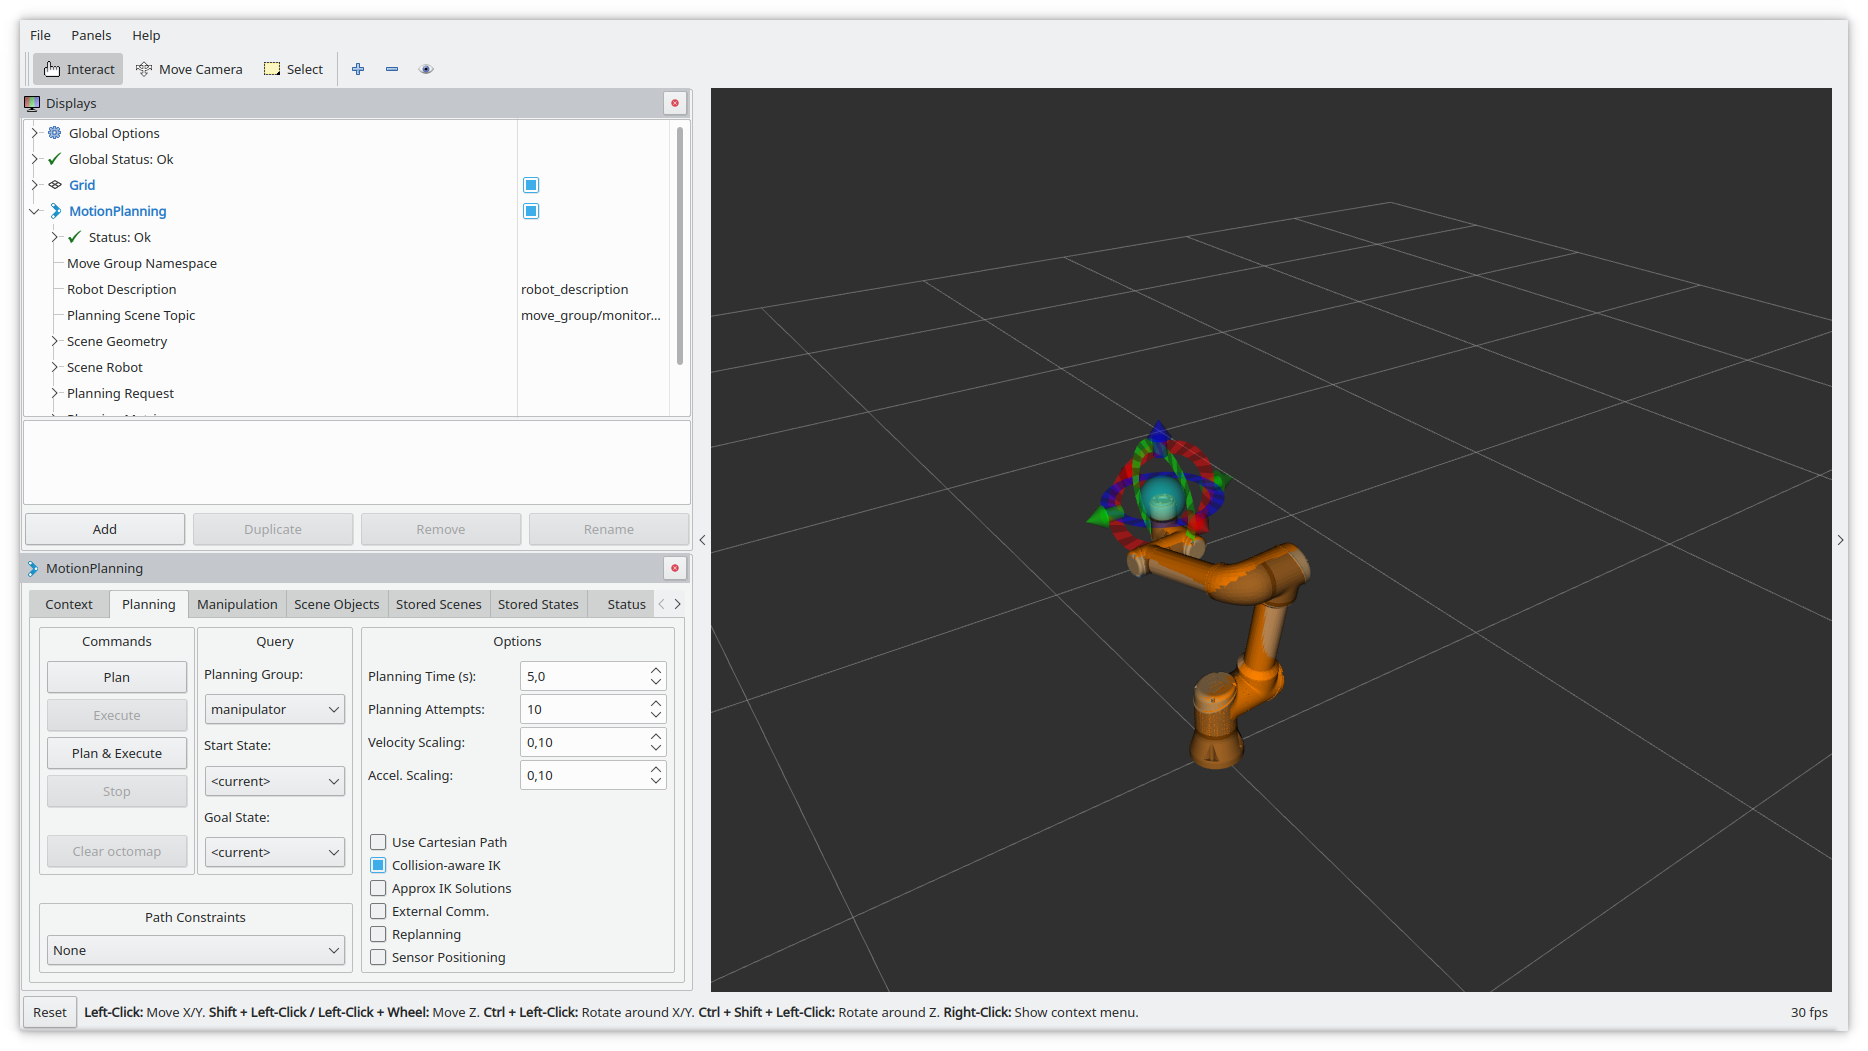This screenshot has height=1051, width=1868.
Task: Open the Planning Group dropdown
Action: (x=275, y=709)
